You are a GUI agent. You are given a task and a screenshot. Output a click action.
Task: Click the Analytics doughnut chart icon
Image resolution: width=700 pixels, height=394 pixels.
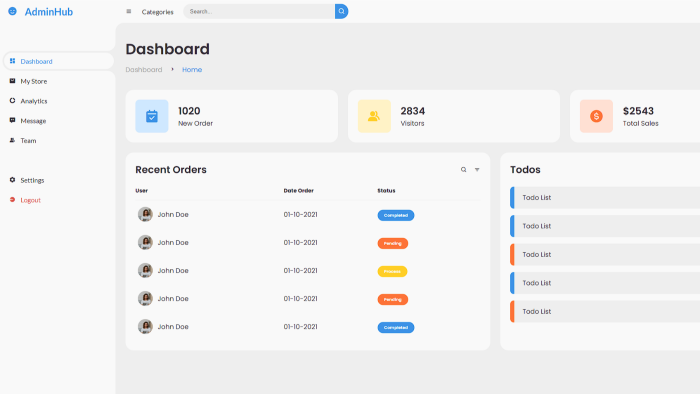12,101
